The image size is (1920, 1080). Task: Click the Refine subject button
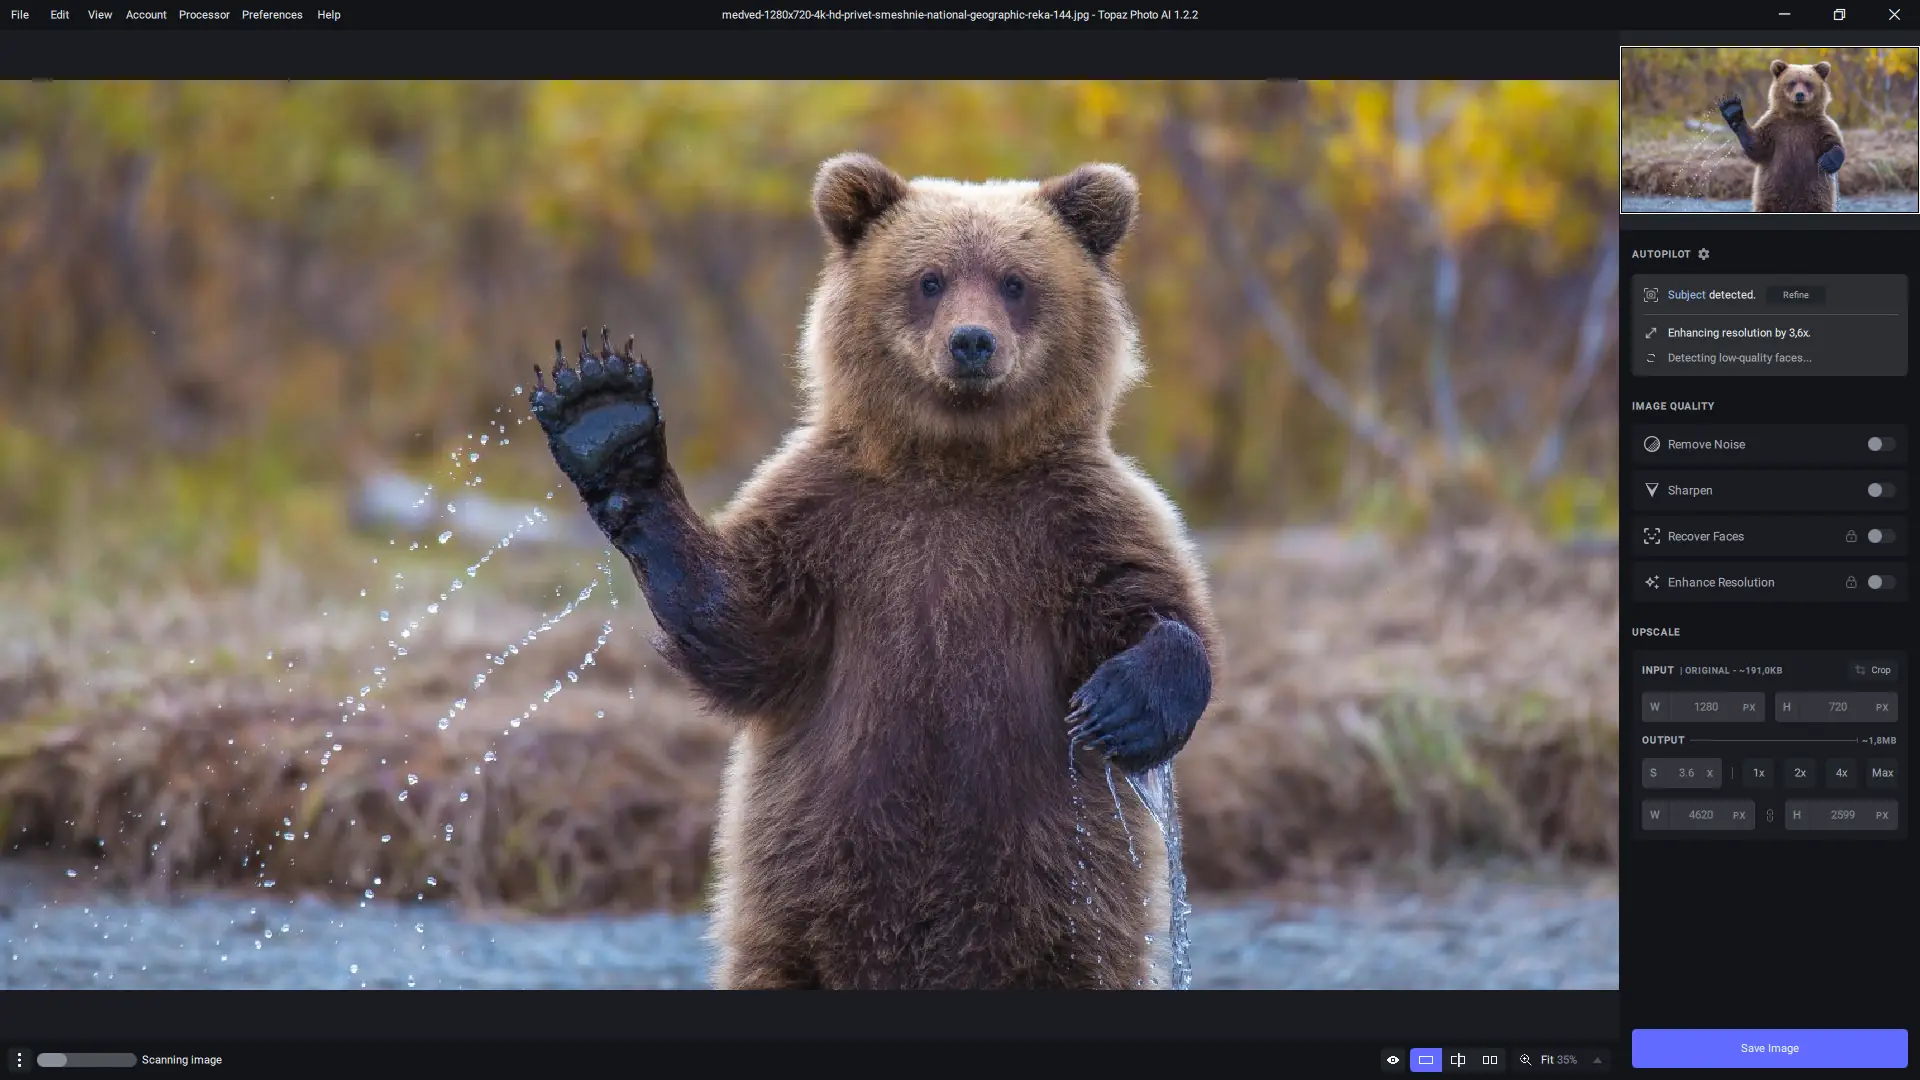coord(1795,295)
